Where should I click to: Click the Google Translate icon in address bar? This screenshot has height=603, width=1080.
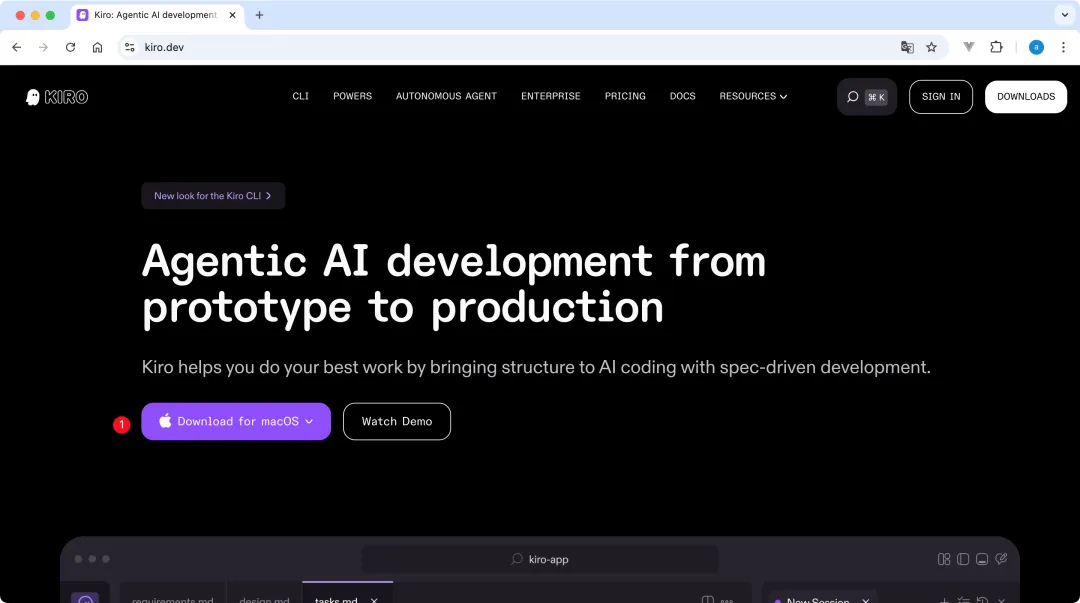(907, 47)
